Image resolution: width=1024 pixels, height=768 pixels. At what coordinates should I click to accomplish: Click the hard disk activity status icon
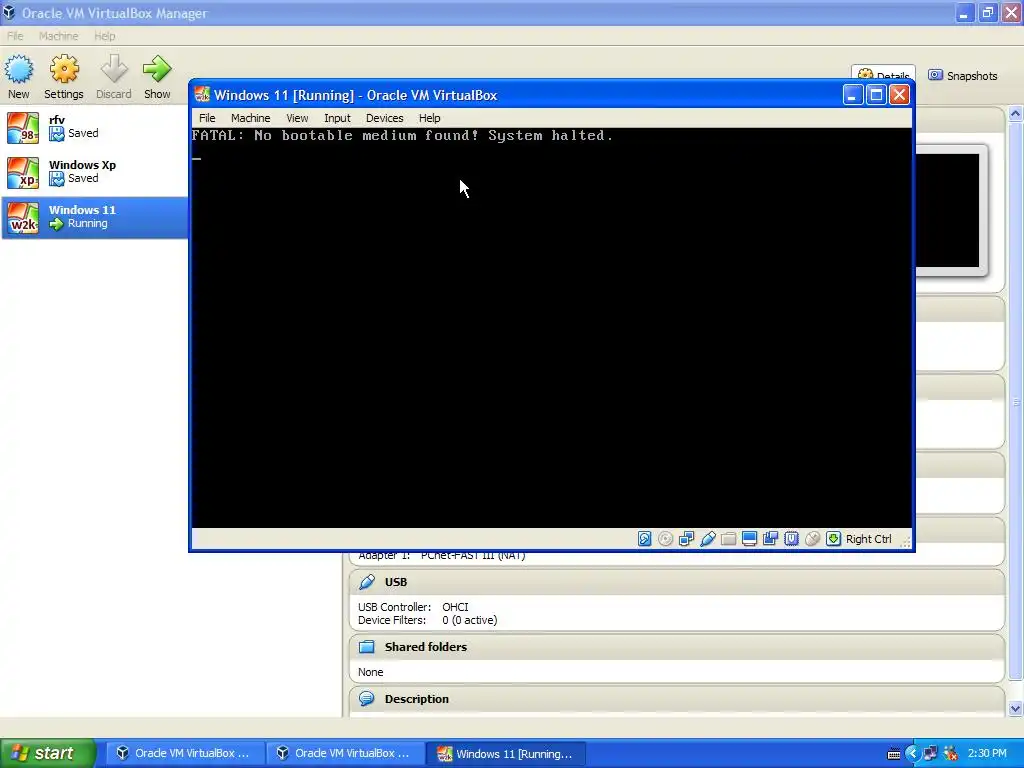[645, 539]
